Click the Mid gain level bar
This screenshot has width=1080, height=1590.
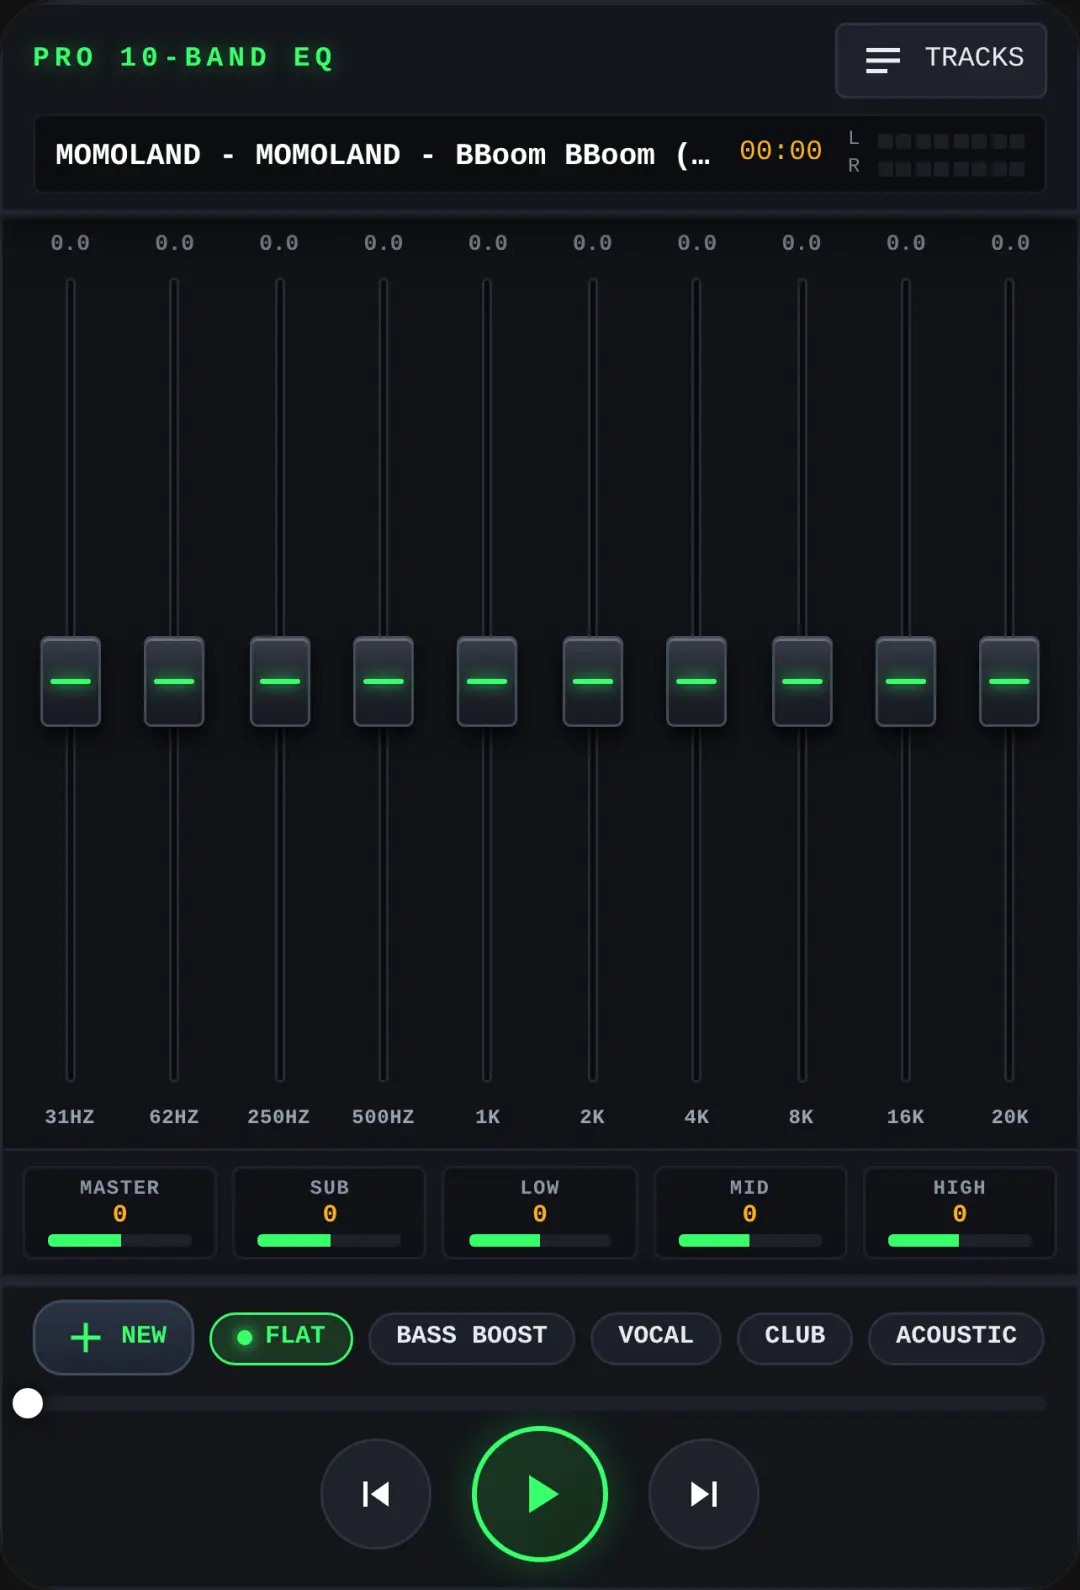750,1240
